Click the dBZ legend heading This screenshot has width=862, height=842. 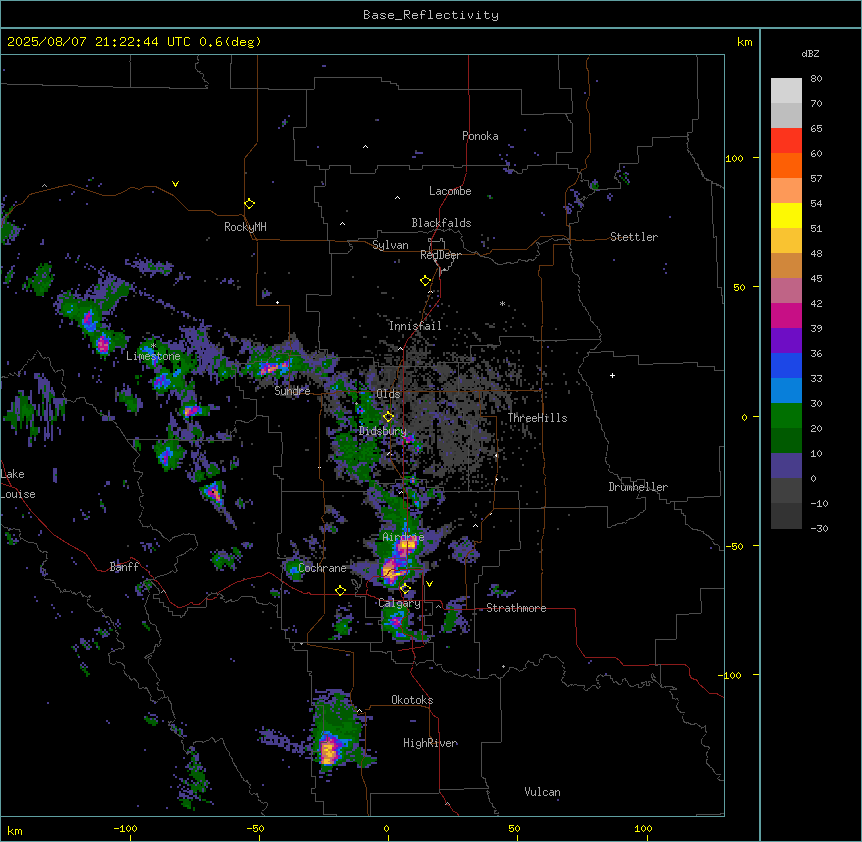(x=810, y=53)
